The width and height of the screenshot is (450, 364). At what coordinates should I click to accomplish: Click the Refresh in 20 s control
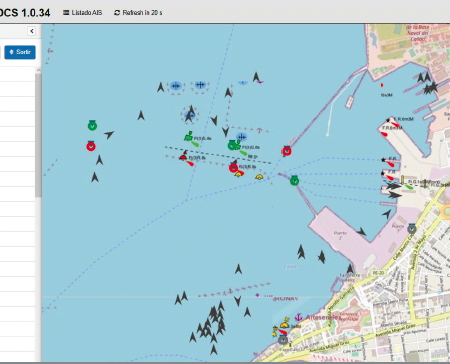(138, 13)
